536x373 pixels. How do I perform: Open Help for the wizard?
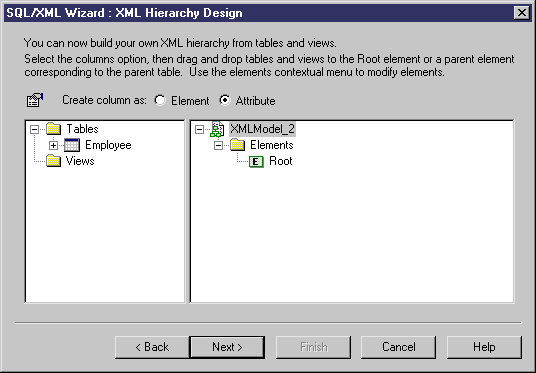484,347
